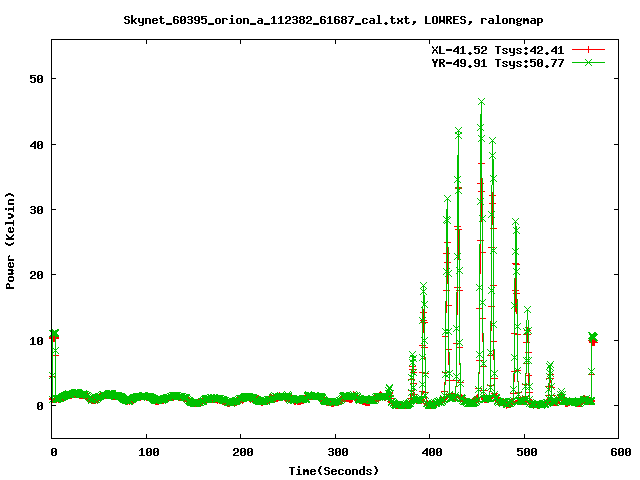Viewport: 640px width, 480px height.
Task: Click the Time(Seconds) x-axis label
Action: (334, 471)
